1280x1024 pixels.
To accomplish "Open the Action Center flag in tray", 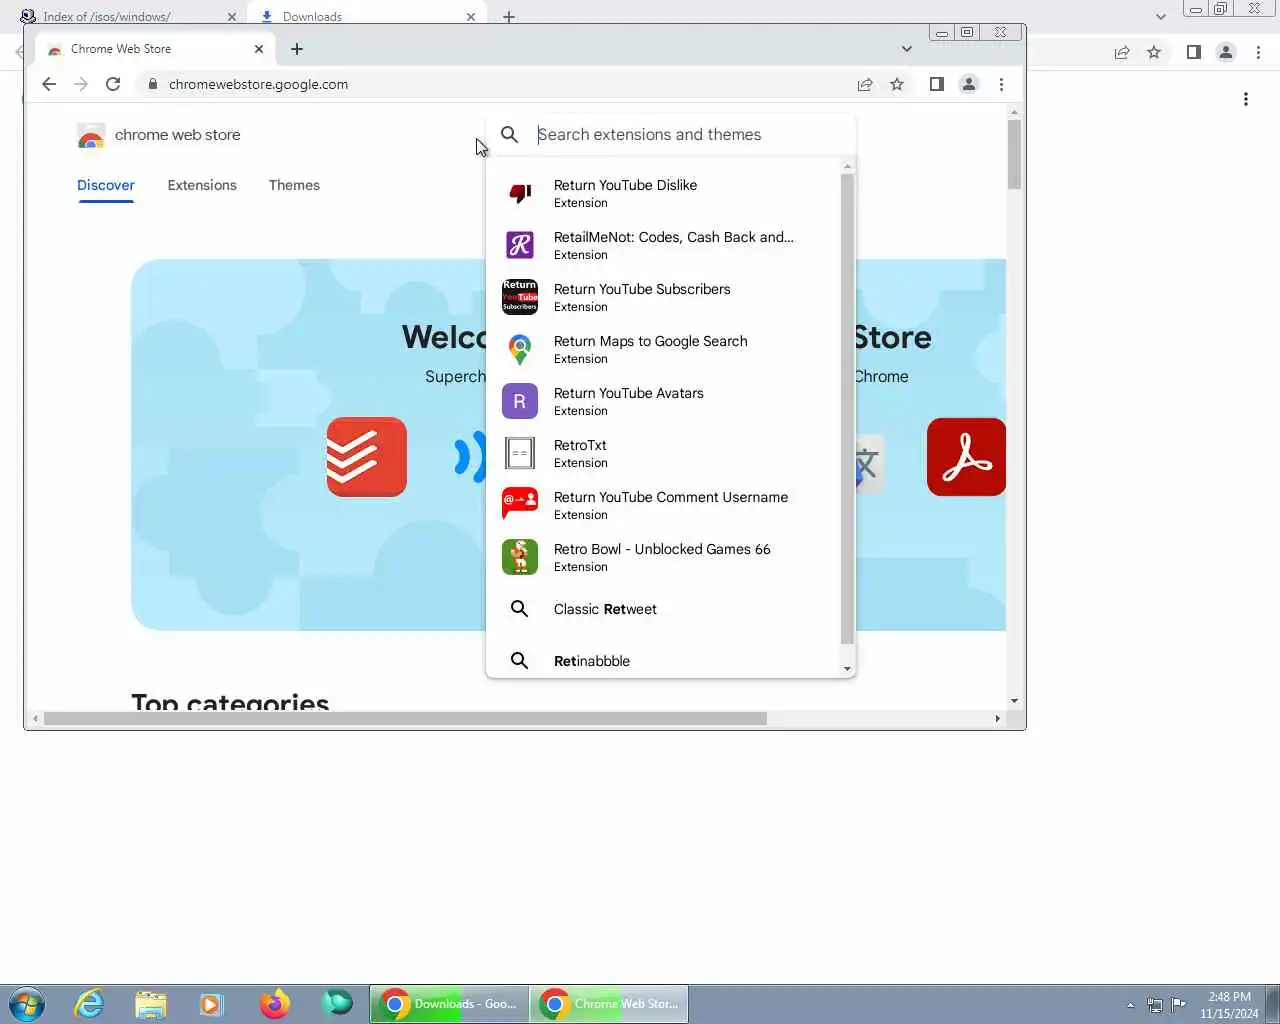I will (1179, 1004).
